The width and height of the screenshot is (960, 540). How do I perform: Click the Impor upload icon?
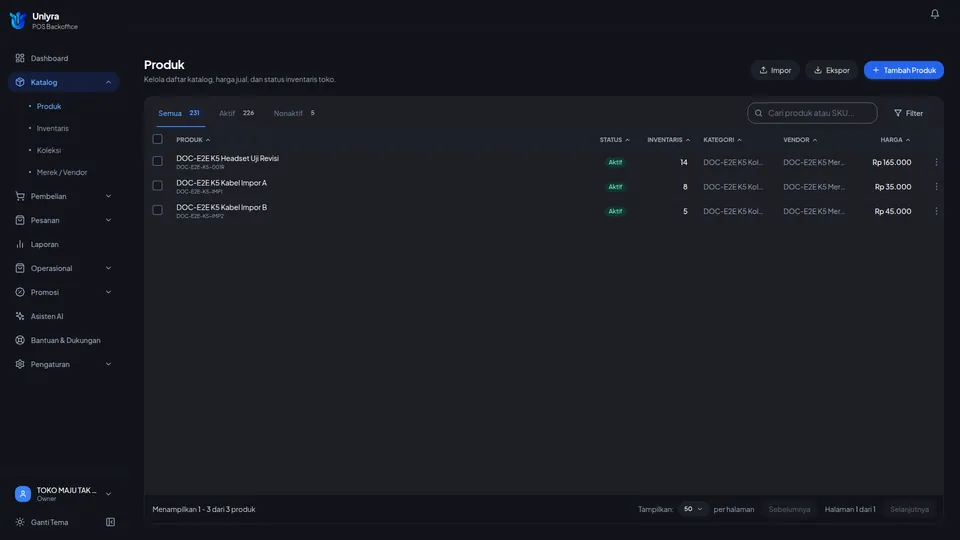[763, 70]
